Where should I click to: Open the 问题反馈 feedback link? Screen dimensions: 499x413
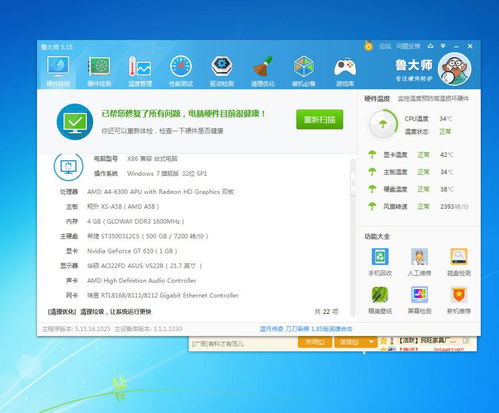coord(408,46)
